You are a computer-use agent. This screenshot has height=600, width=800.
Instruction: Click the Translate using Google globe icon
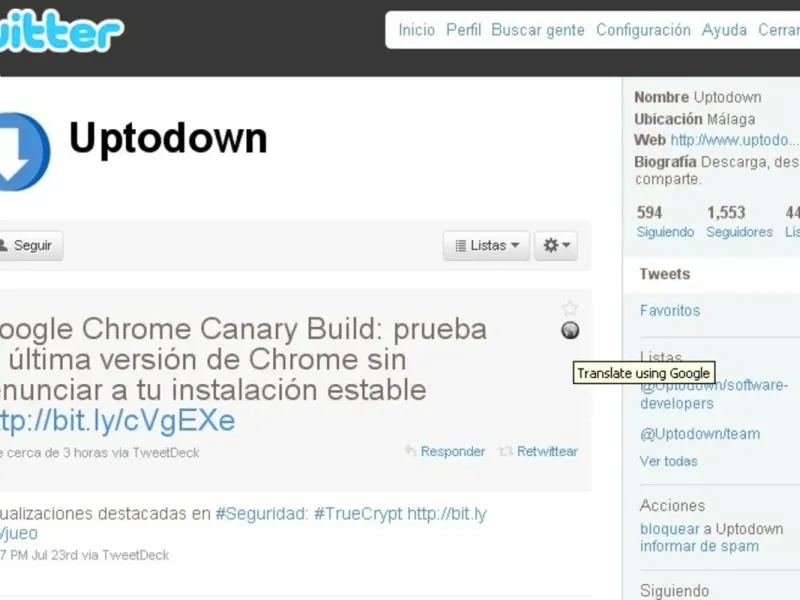click(570, 331)
